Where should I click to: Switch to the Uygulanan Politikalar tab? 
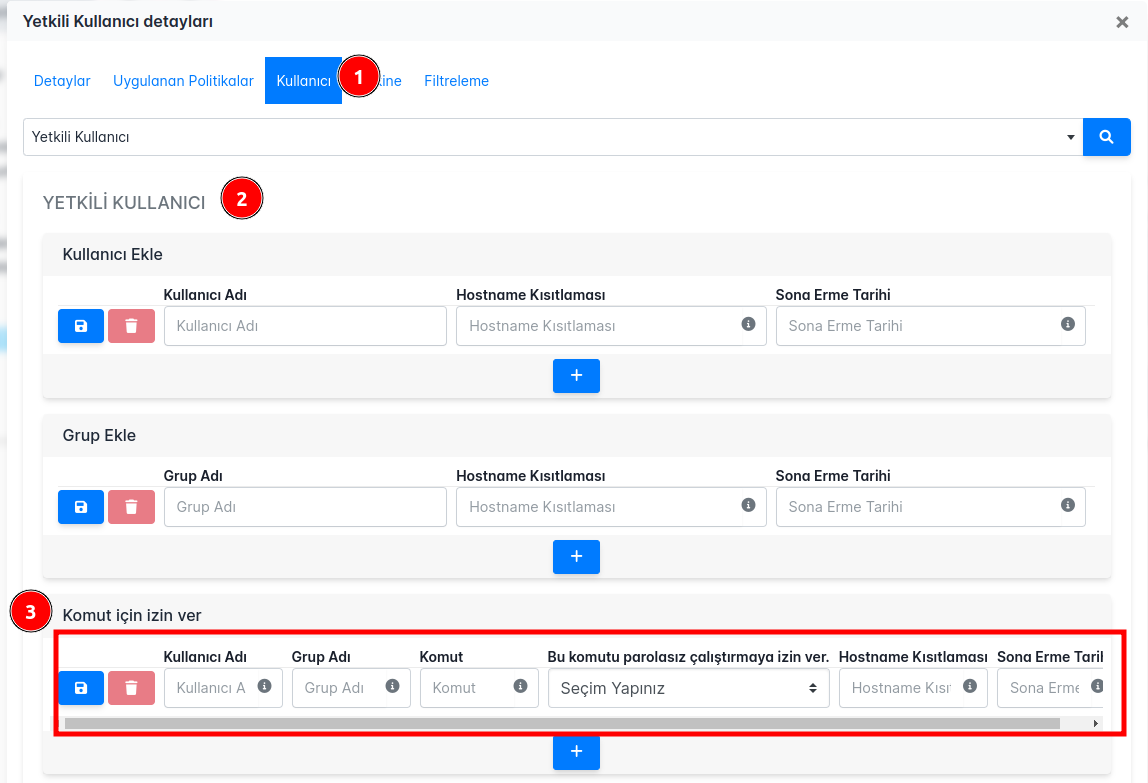pos(183,81)
